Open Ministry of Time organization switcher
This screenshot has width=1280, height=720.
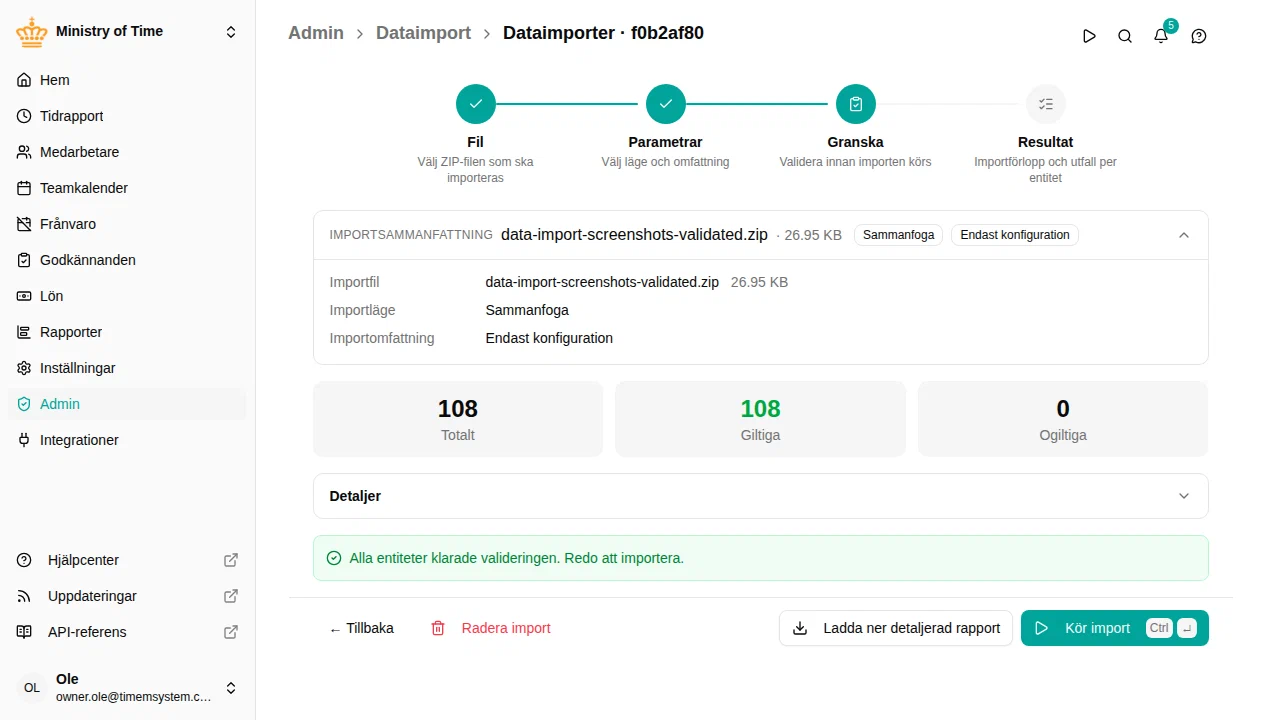click(x=128, y=32)
